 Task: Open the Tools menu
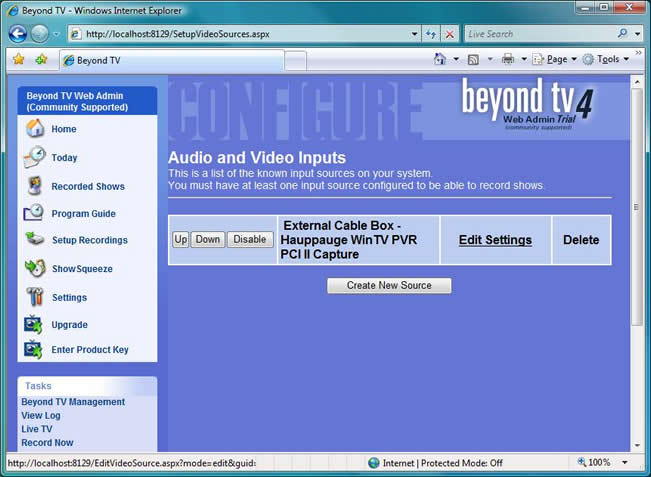pos(606,59)
